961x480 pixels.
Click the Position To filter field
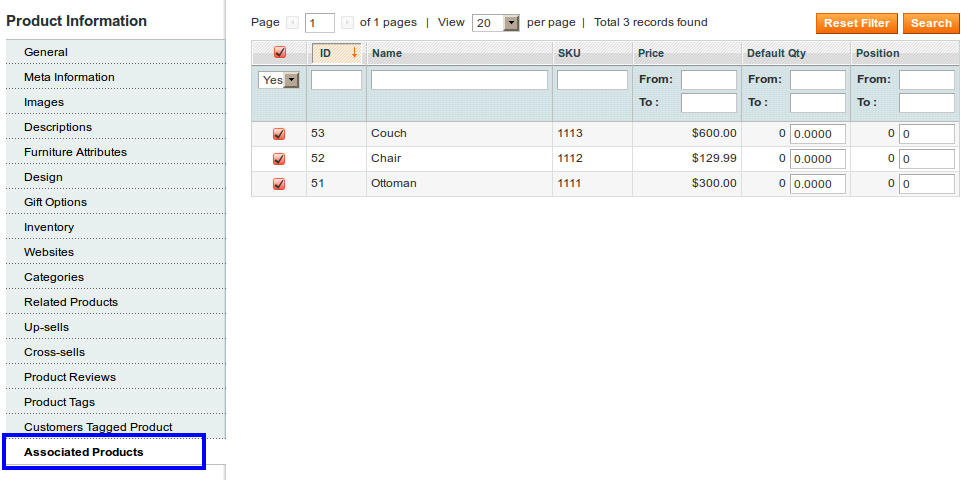pos(927,103)
